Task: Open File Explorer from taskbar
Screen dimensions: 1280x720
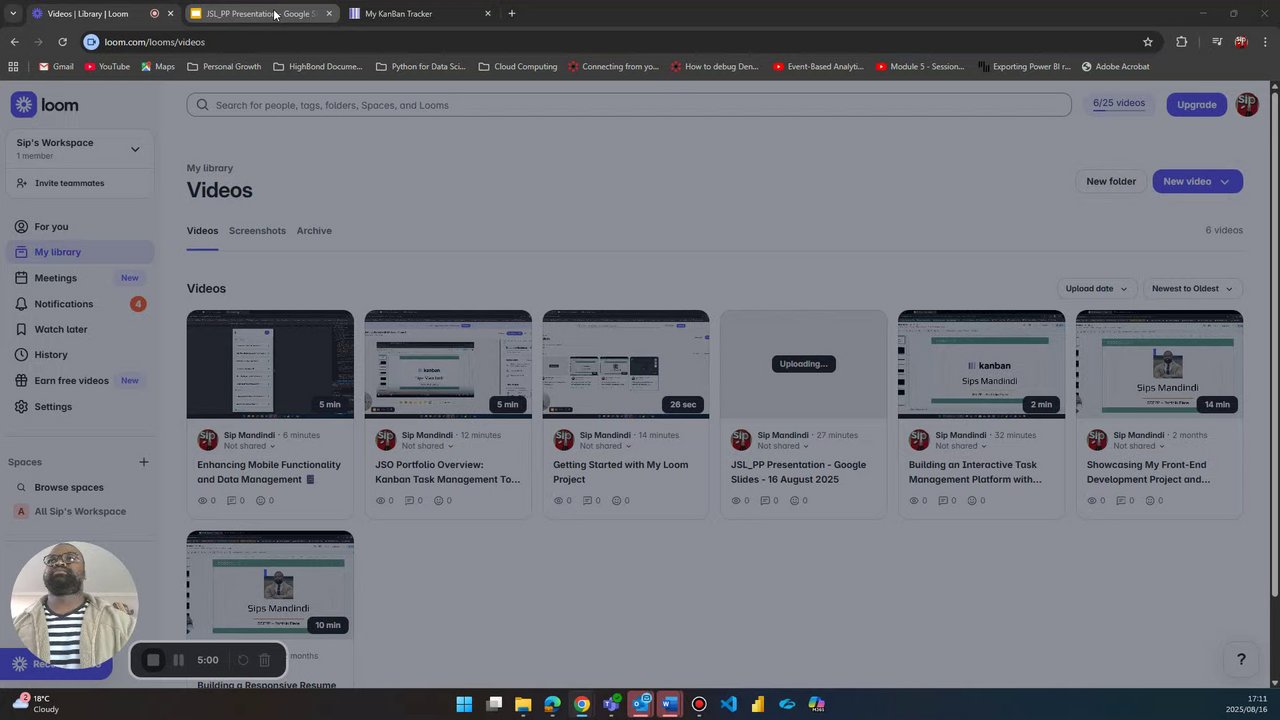Action: pyautogui.click(x=523, y=704)
